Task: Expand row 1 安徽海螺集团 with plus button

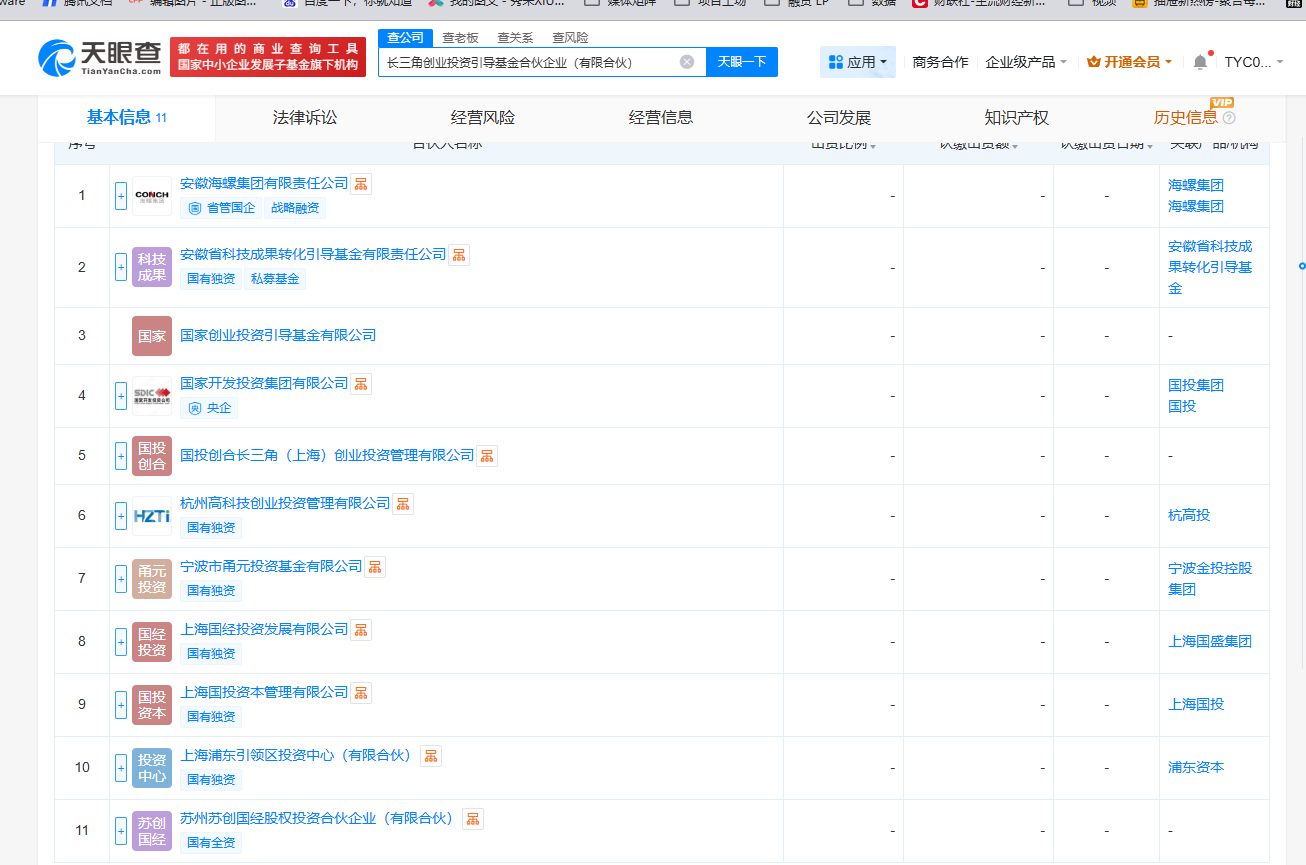Action: coord(121,196)
